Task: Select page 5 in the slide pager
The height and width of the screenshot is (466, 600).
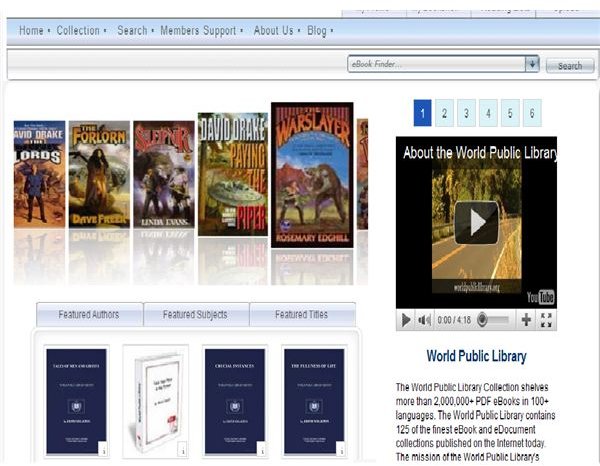Action: point(510,113)
